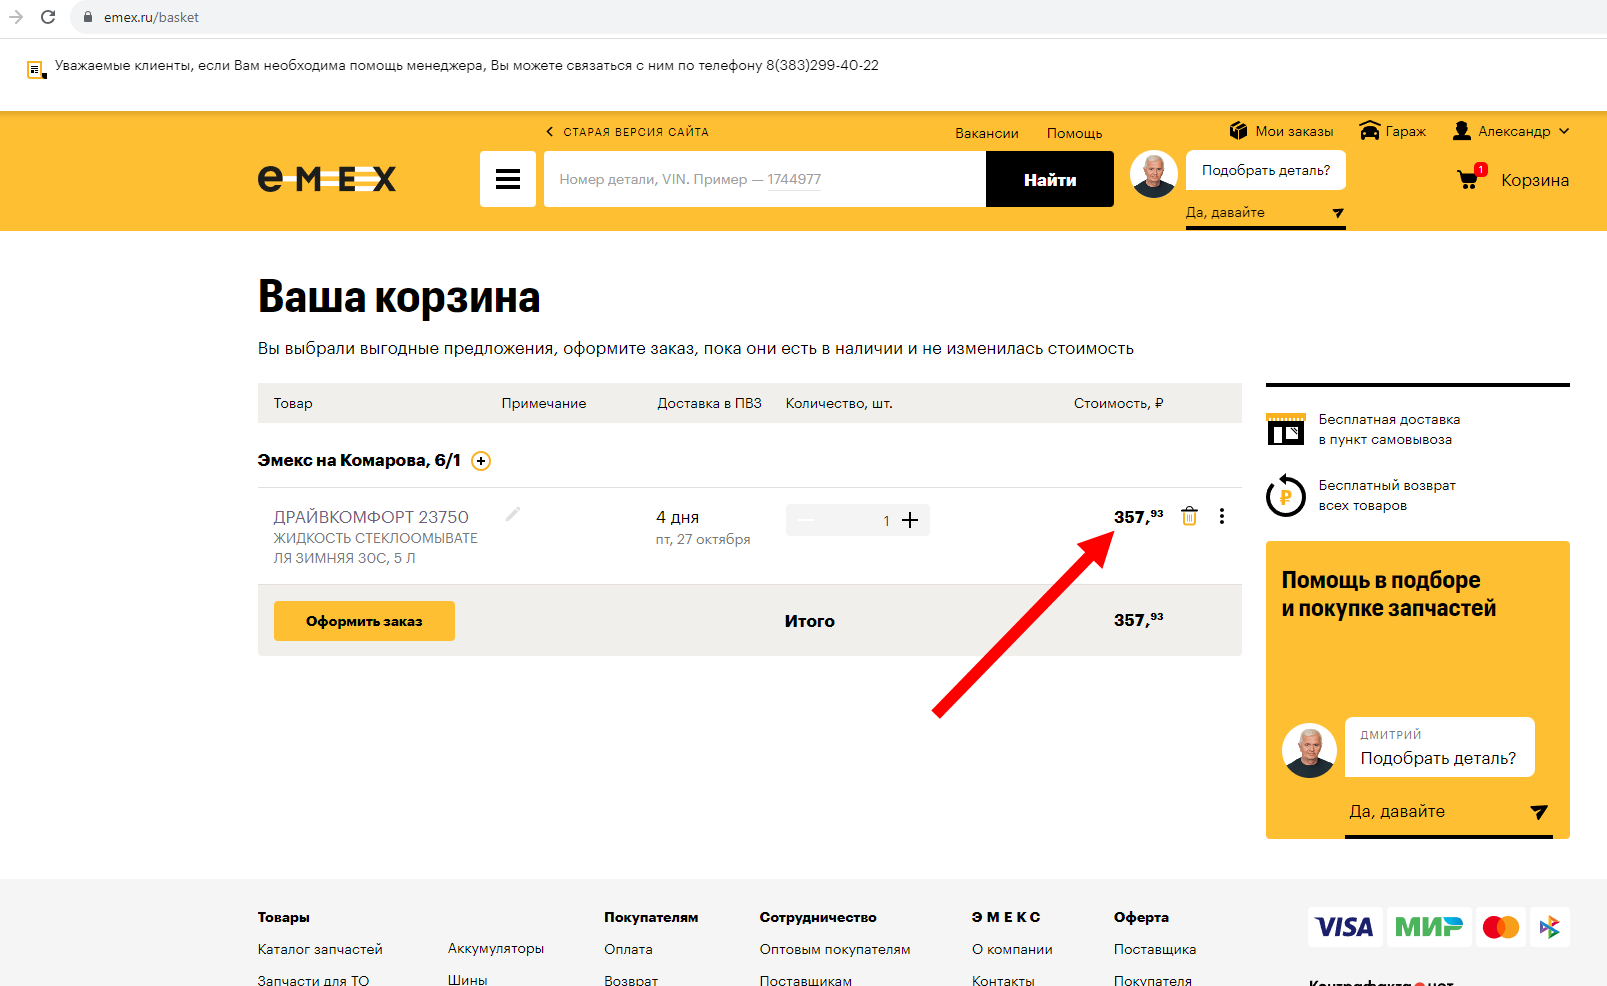Viewport: 1607px width, 986px height.
Task: Open Оптовым покупателям footer link
Action: (x=835, y=949)
